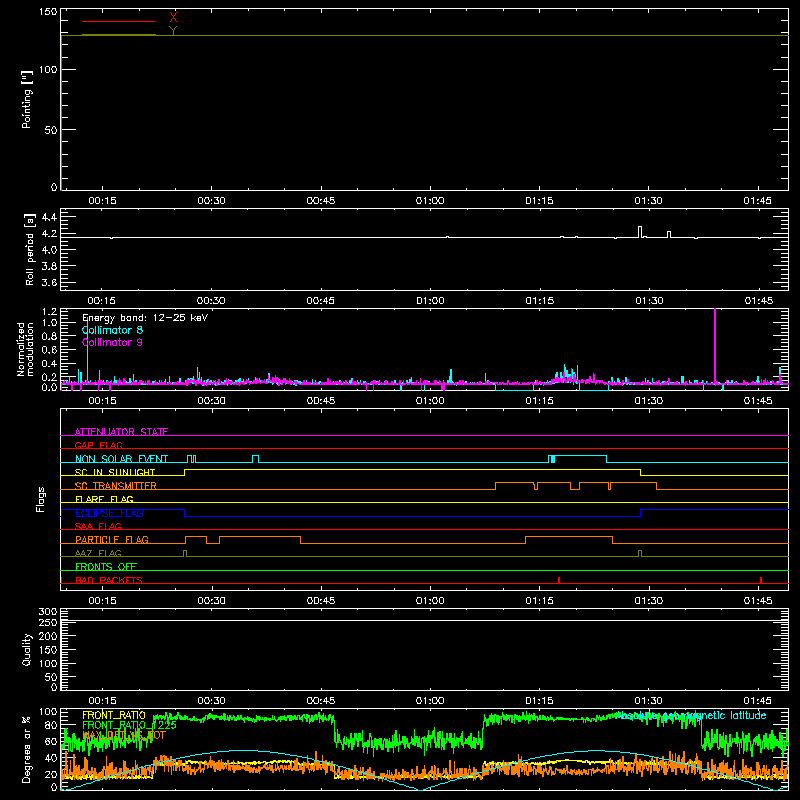The image size is (800, 800).
Task: Click 01:45 time label under Pointing plot
Action: pos(758,201)
